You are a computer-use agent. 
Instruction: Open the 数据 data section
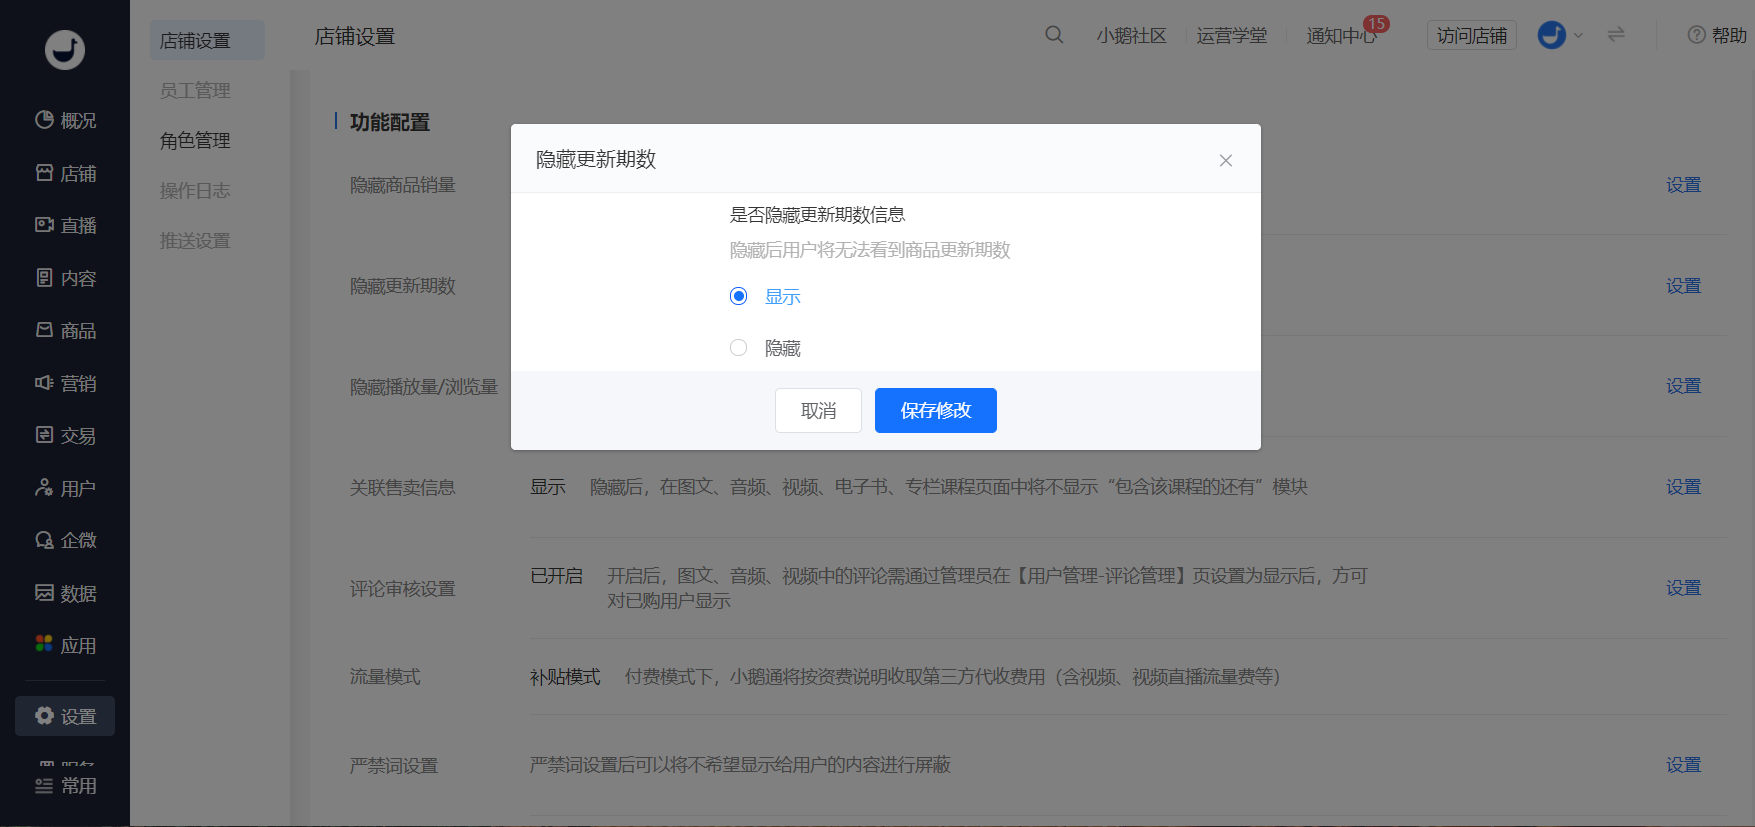coord(65,593)
